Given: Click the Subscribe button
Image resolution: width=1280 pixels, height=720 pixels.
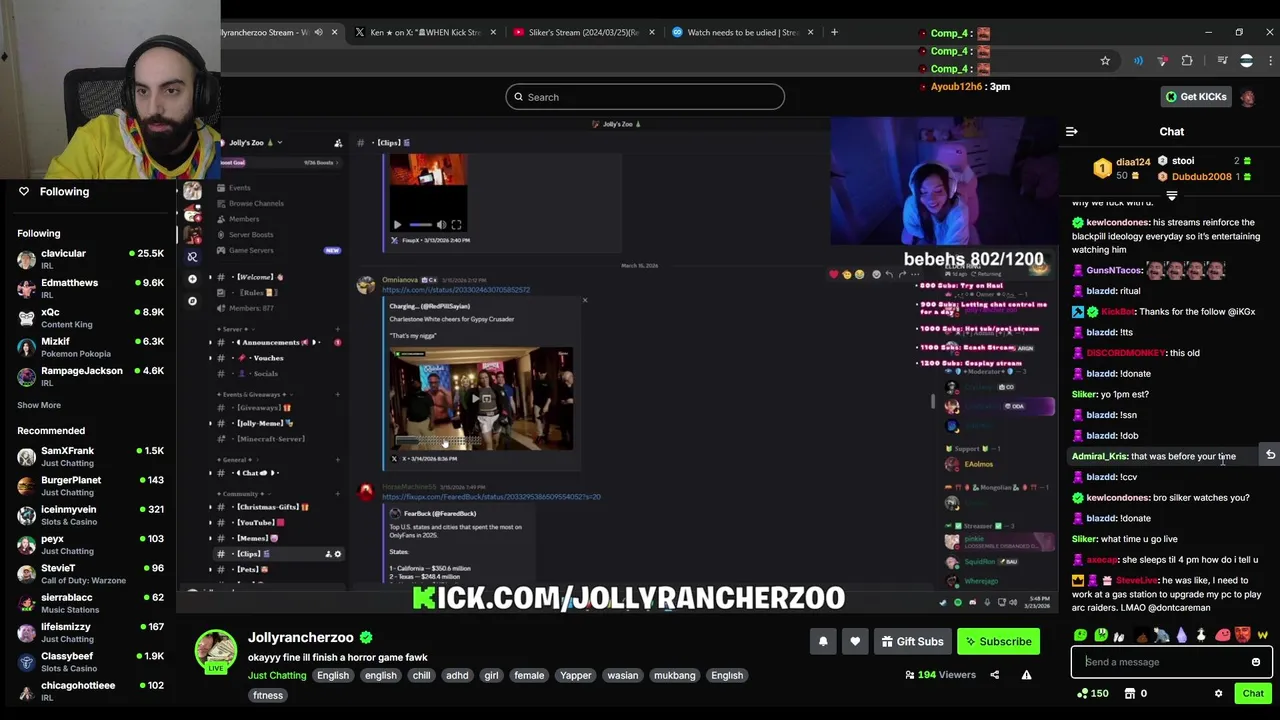Looking at the screenshot, I should [999, 642].
